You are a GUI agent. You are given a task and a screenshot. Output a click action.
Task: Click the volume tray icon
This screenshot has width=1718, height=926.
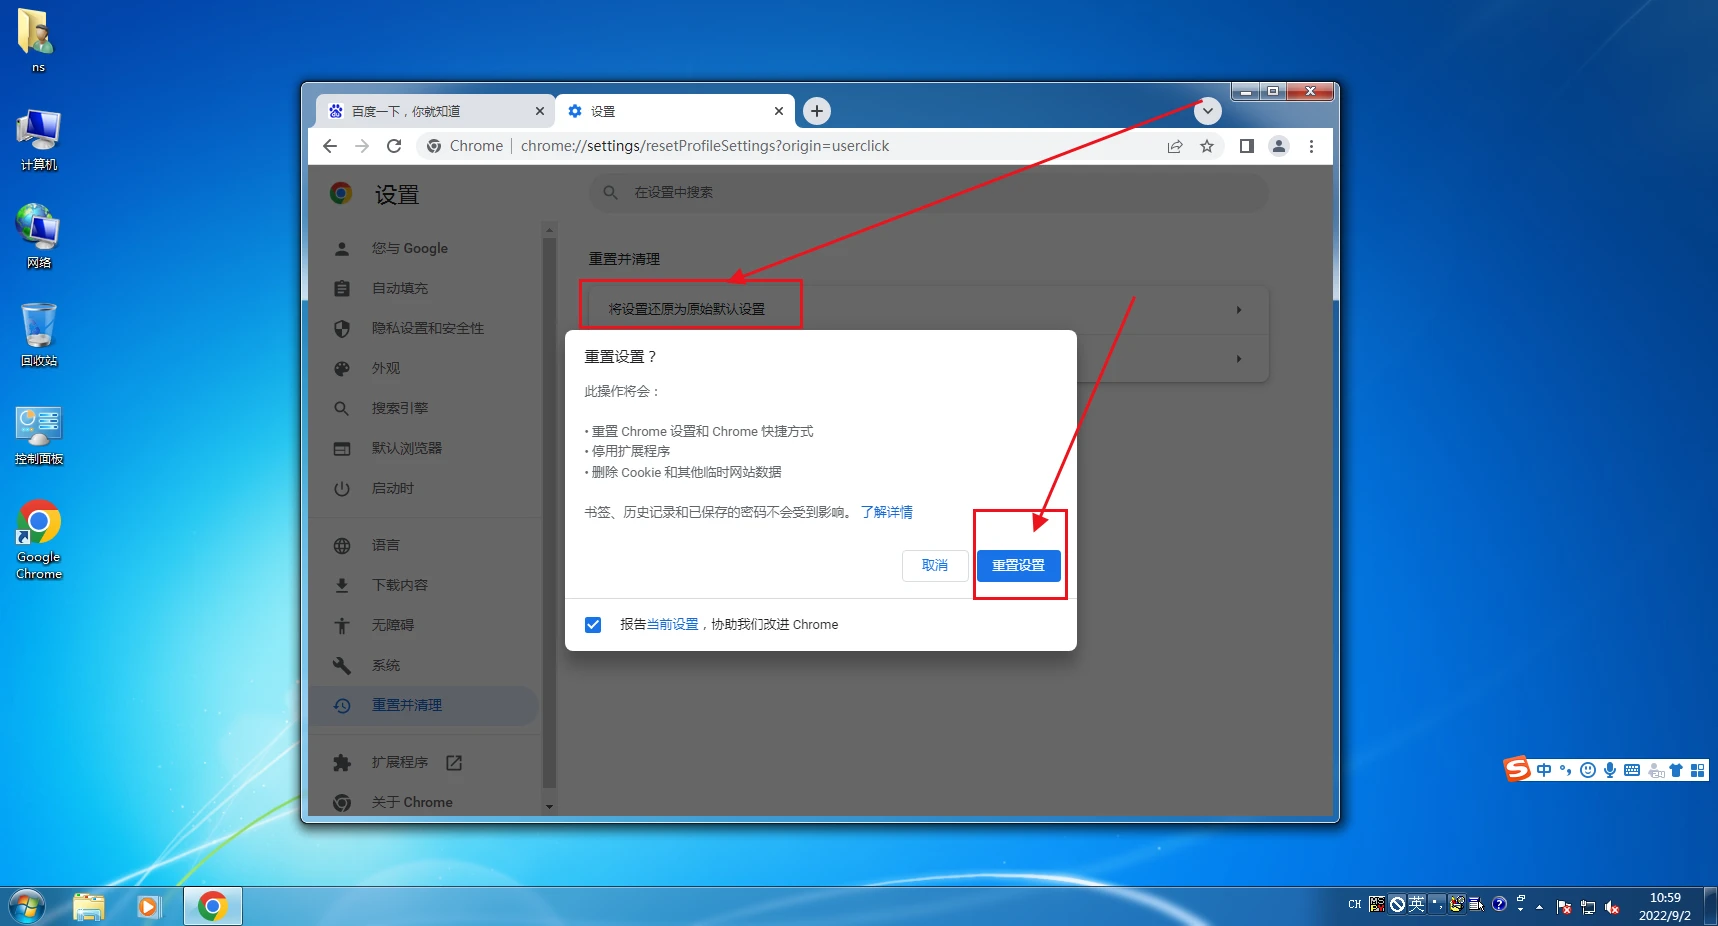(1612, 907)
